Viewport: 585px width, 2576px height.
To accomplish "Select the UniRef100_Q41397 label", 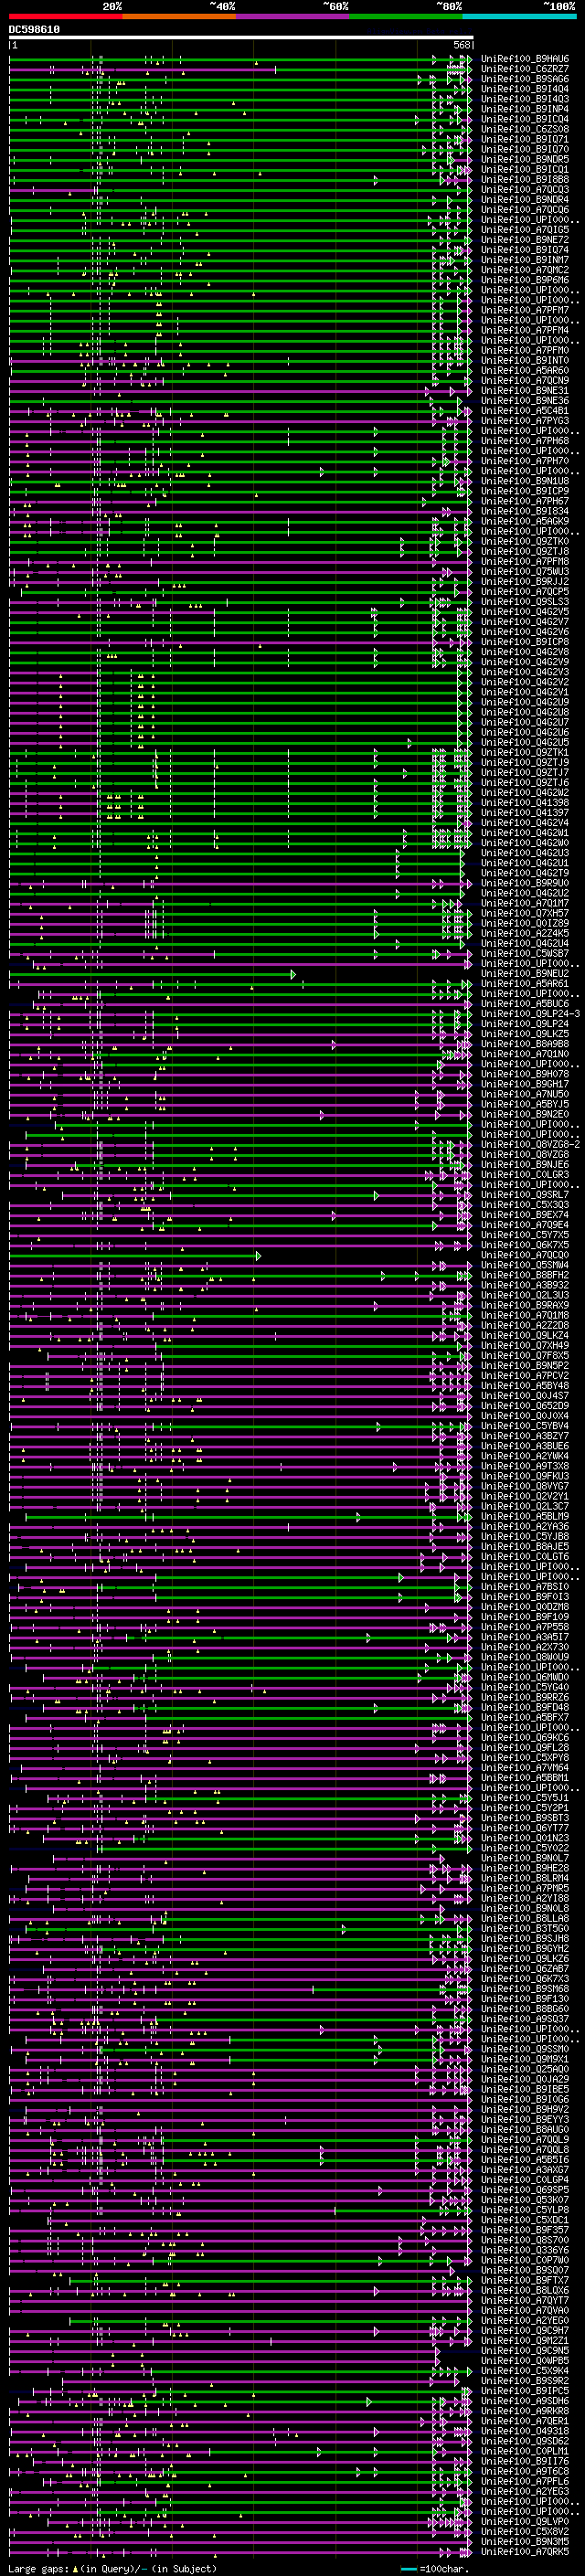I will click(x=525, y=813).
